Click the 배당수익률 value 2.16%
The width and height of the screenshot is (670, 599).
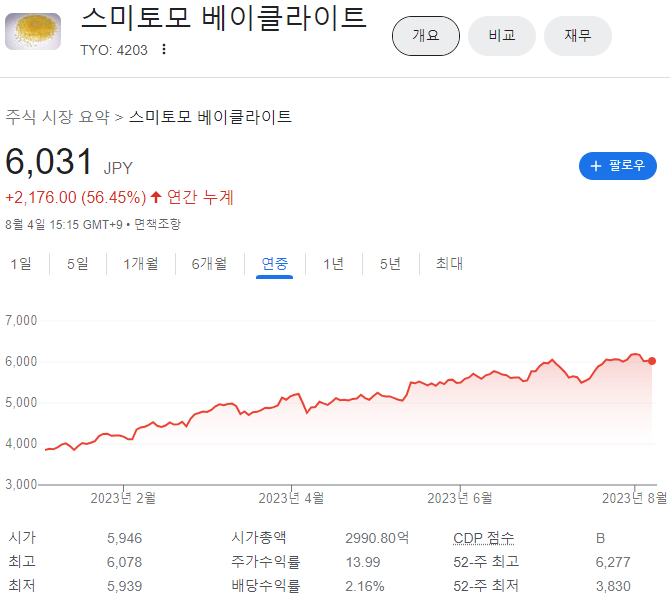point(364,586)
